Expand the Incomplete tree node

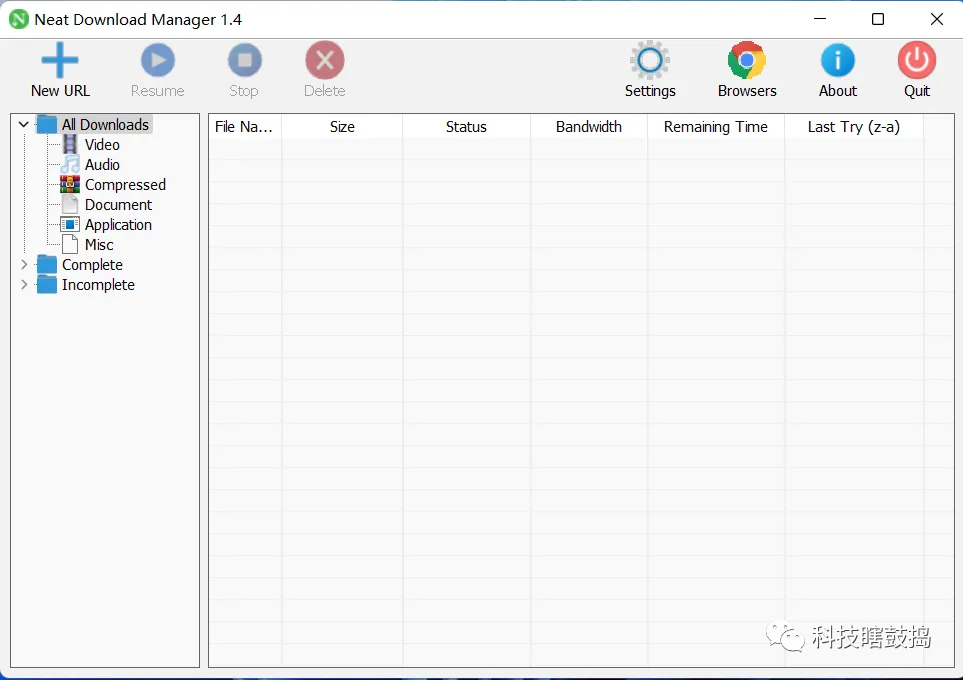coord(24,284)
